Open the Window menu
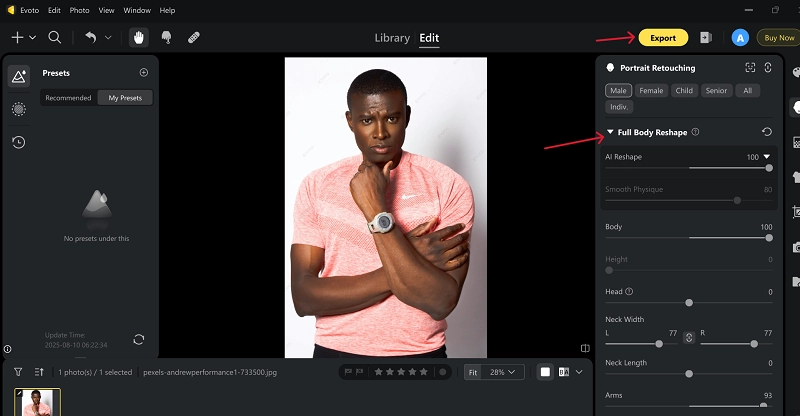 coord(137,10)
